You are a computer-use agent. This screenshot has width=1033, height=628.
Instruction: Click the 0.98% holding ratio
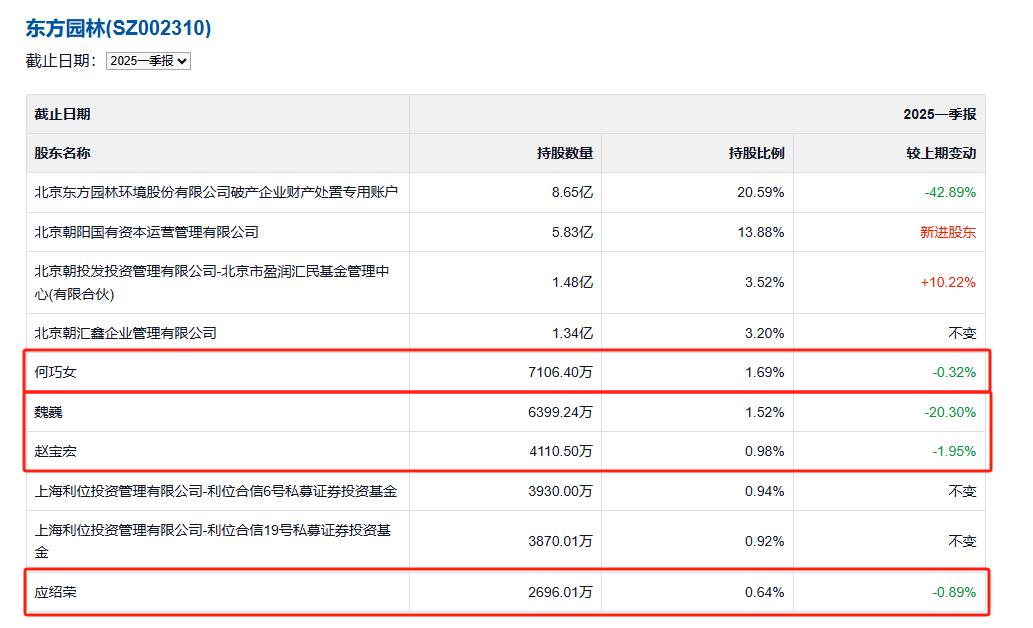pos(765,451)
